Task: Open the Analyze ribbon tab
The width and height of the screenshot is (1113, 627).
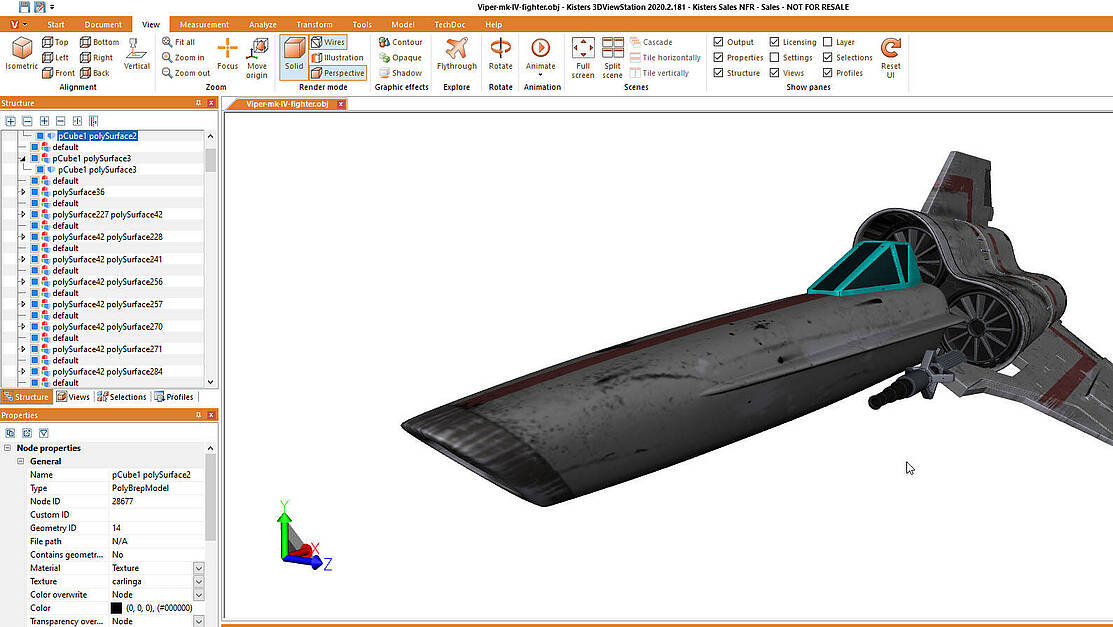Action: tap(263, 24)
